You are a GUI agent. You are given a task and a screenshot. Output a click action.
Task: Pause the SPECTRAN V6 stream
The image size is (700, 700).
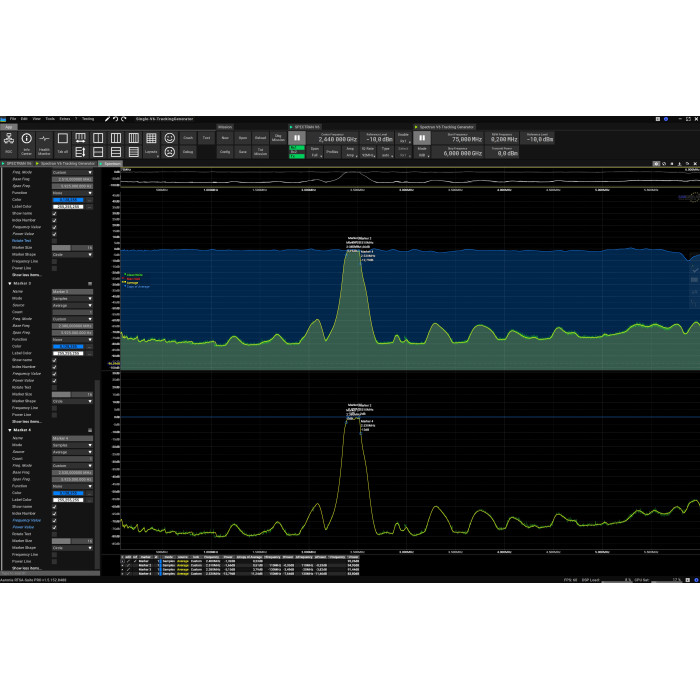296,140
